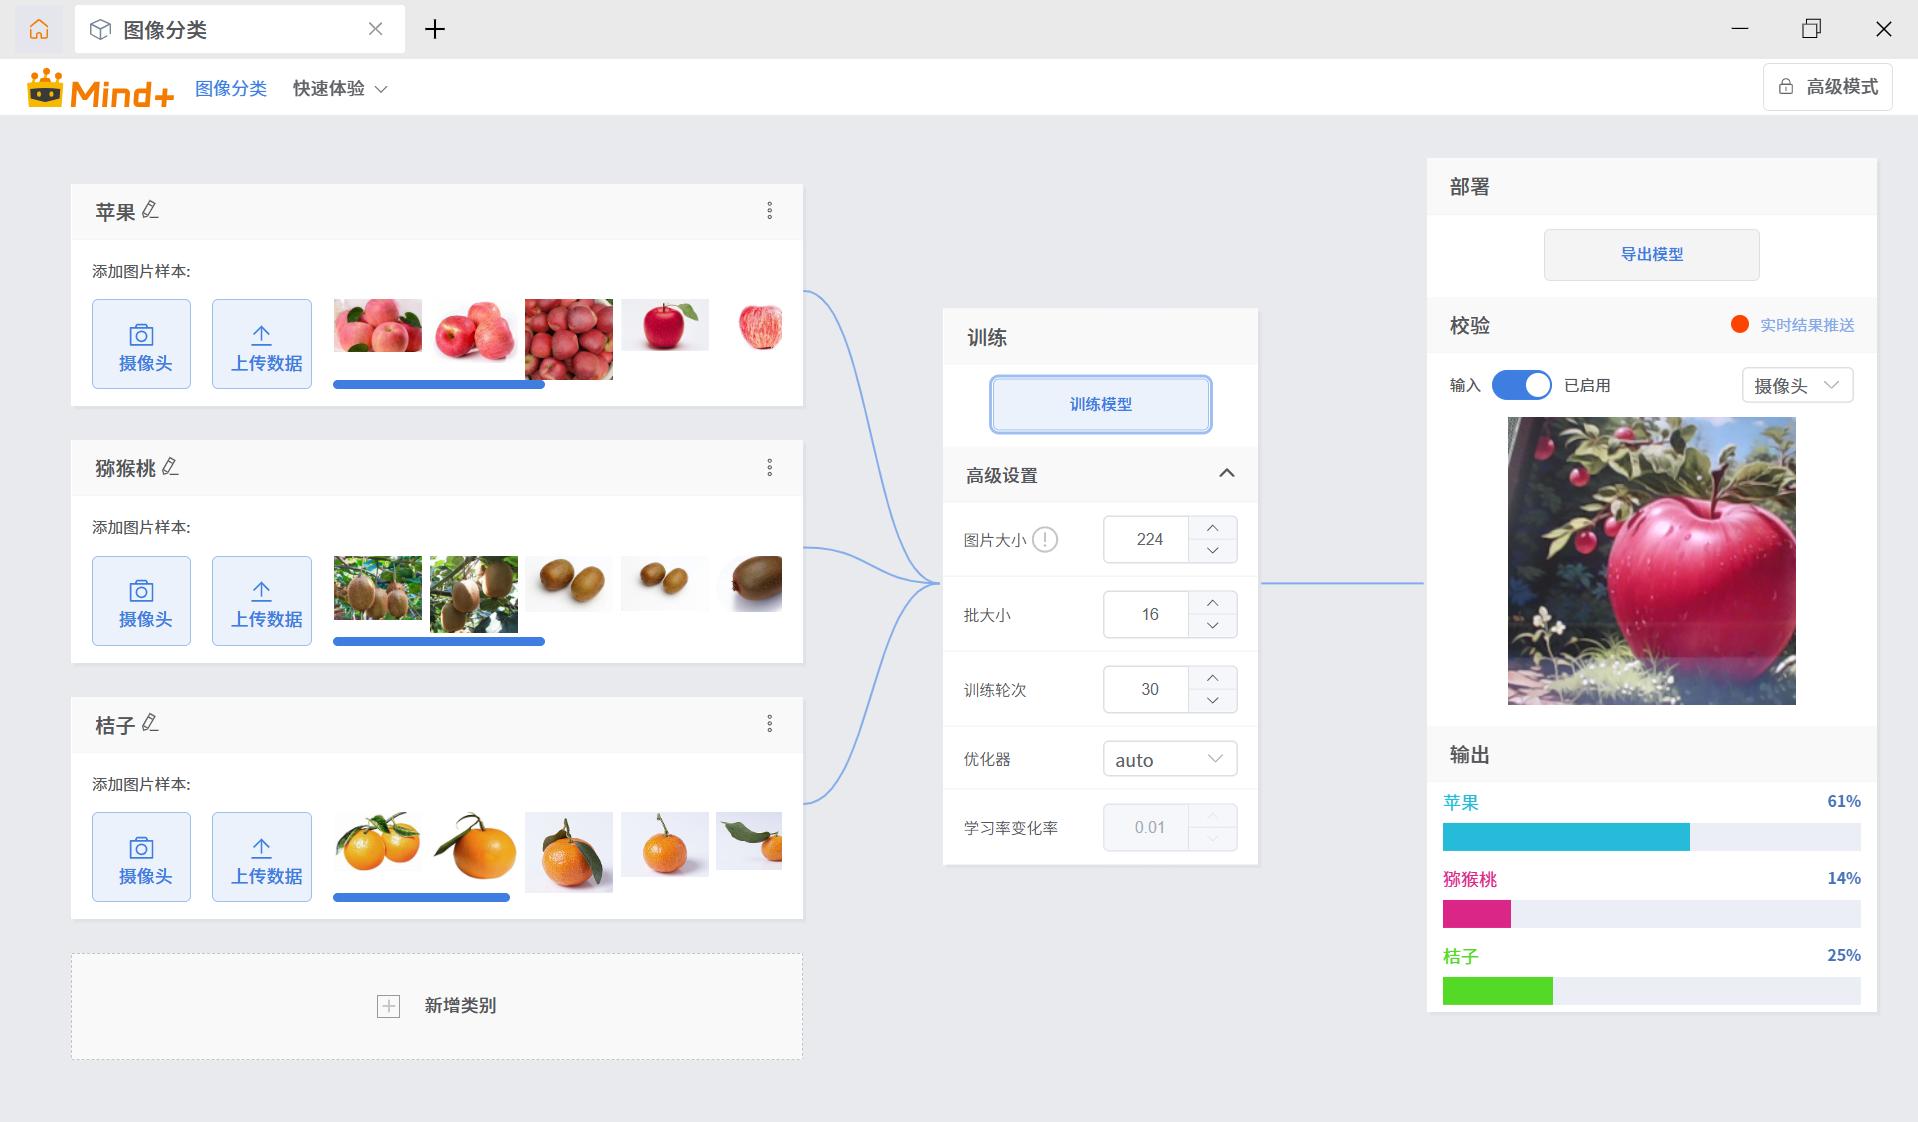Screen dimensions: 1918x1122
Task: Click the 摄像头 camera button under 猕猴桃
Action: (x=141, y=600)
